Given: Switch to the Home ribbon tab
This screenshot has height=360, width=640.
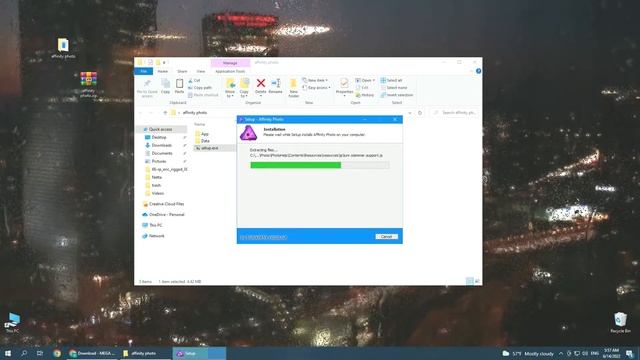Looking at the screenshot, I should coord(162,71).
